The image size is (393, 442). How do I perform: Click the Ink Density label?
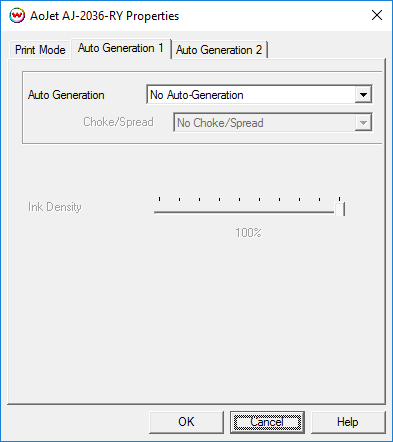[x=55, y=207]
